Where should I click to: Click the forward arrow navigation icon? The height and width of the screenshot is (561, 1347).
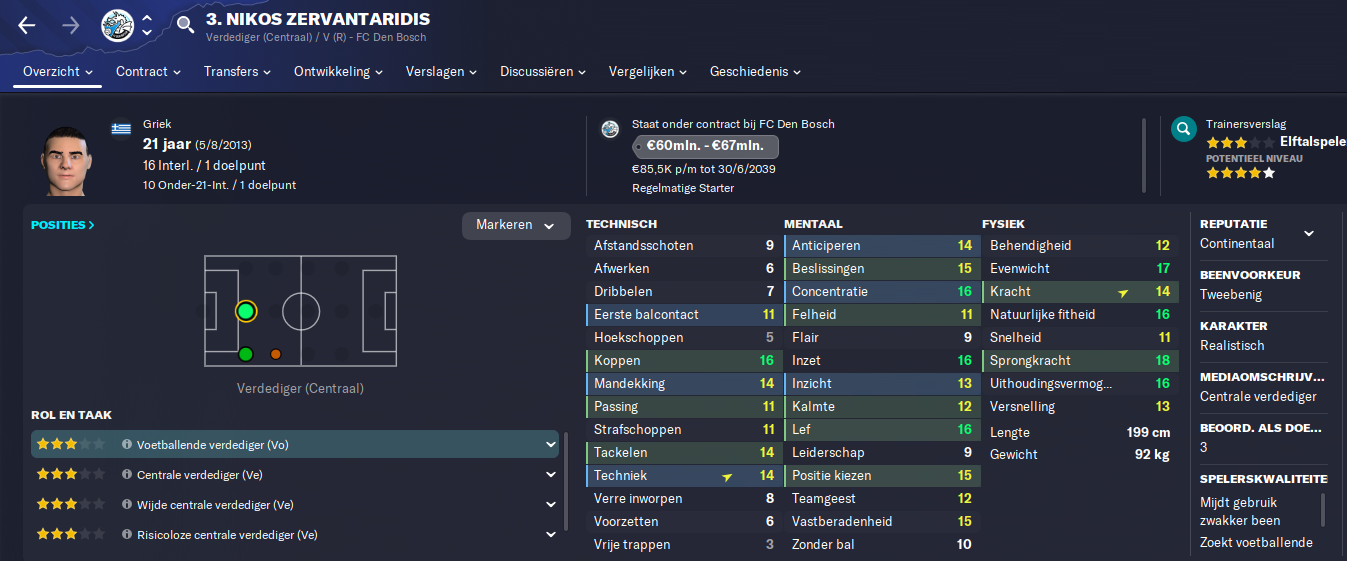(71, 25)
